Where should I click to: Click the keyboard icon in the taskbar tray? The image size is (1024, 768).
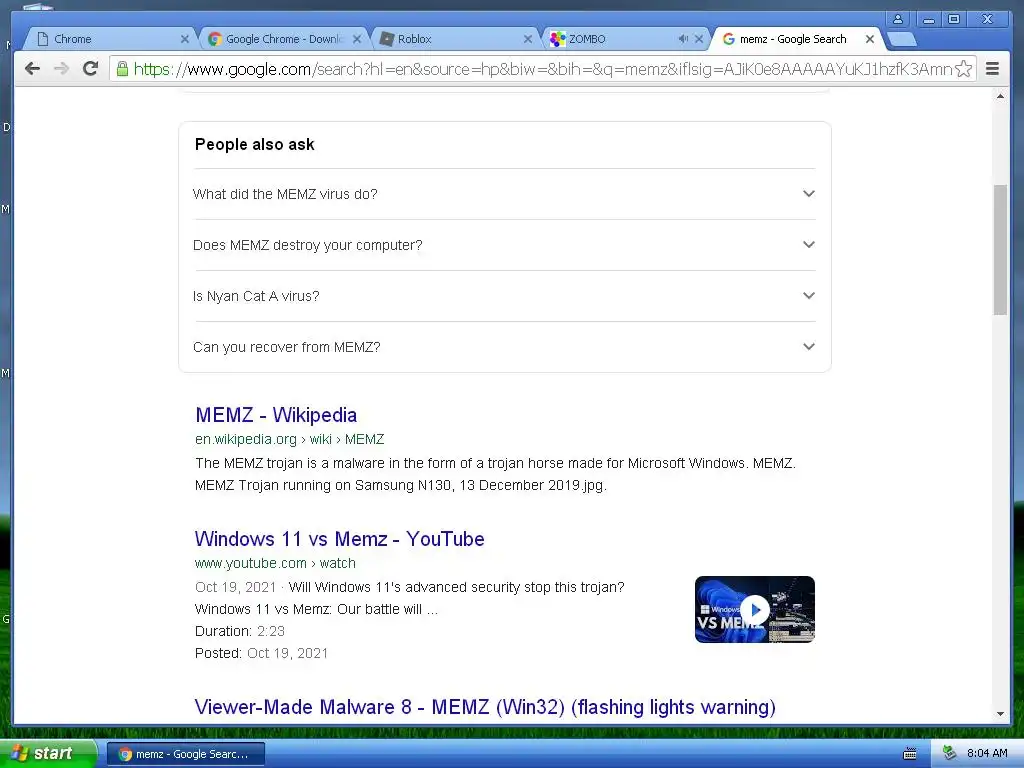(x=909, y=754)
